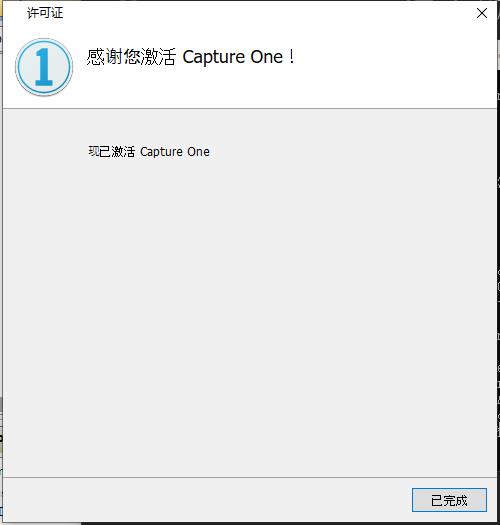
Task: Click the 现已激活 text in the message
Action: [112, 151]
